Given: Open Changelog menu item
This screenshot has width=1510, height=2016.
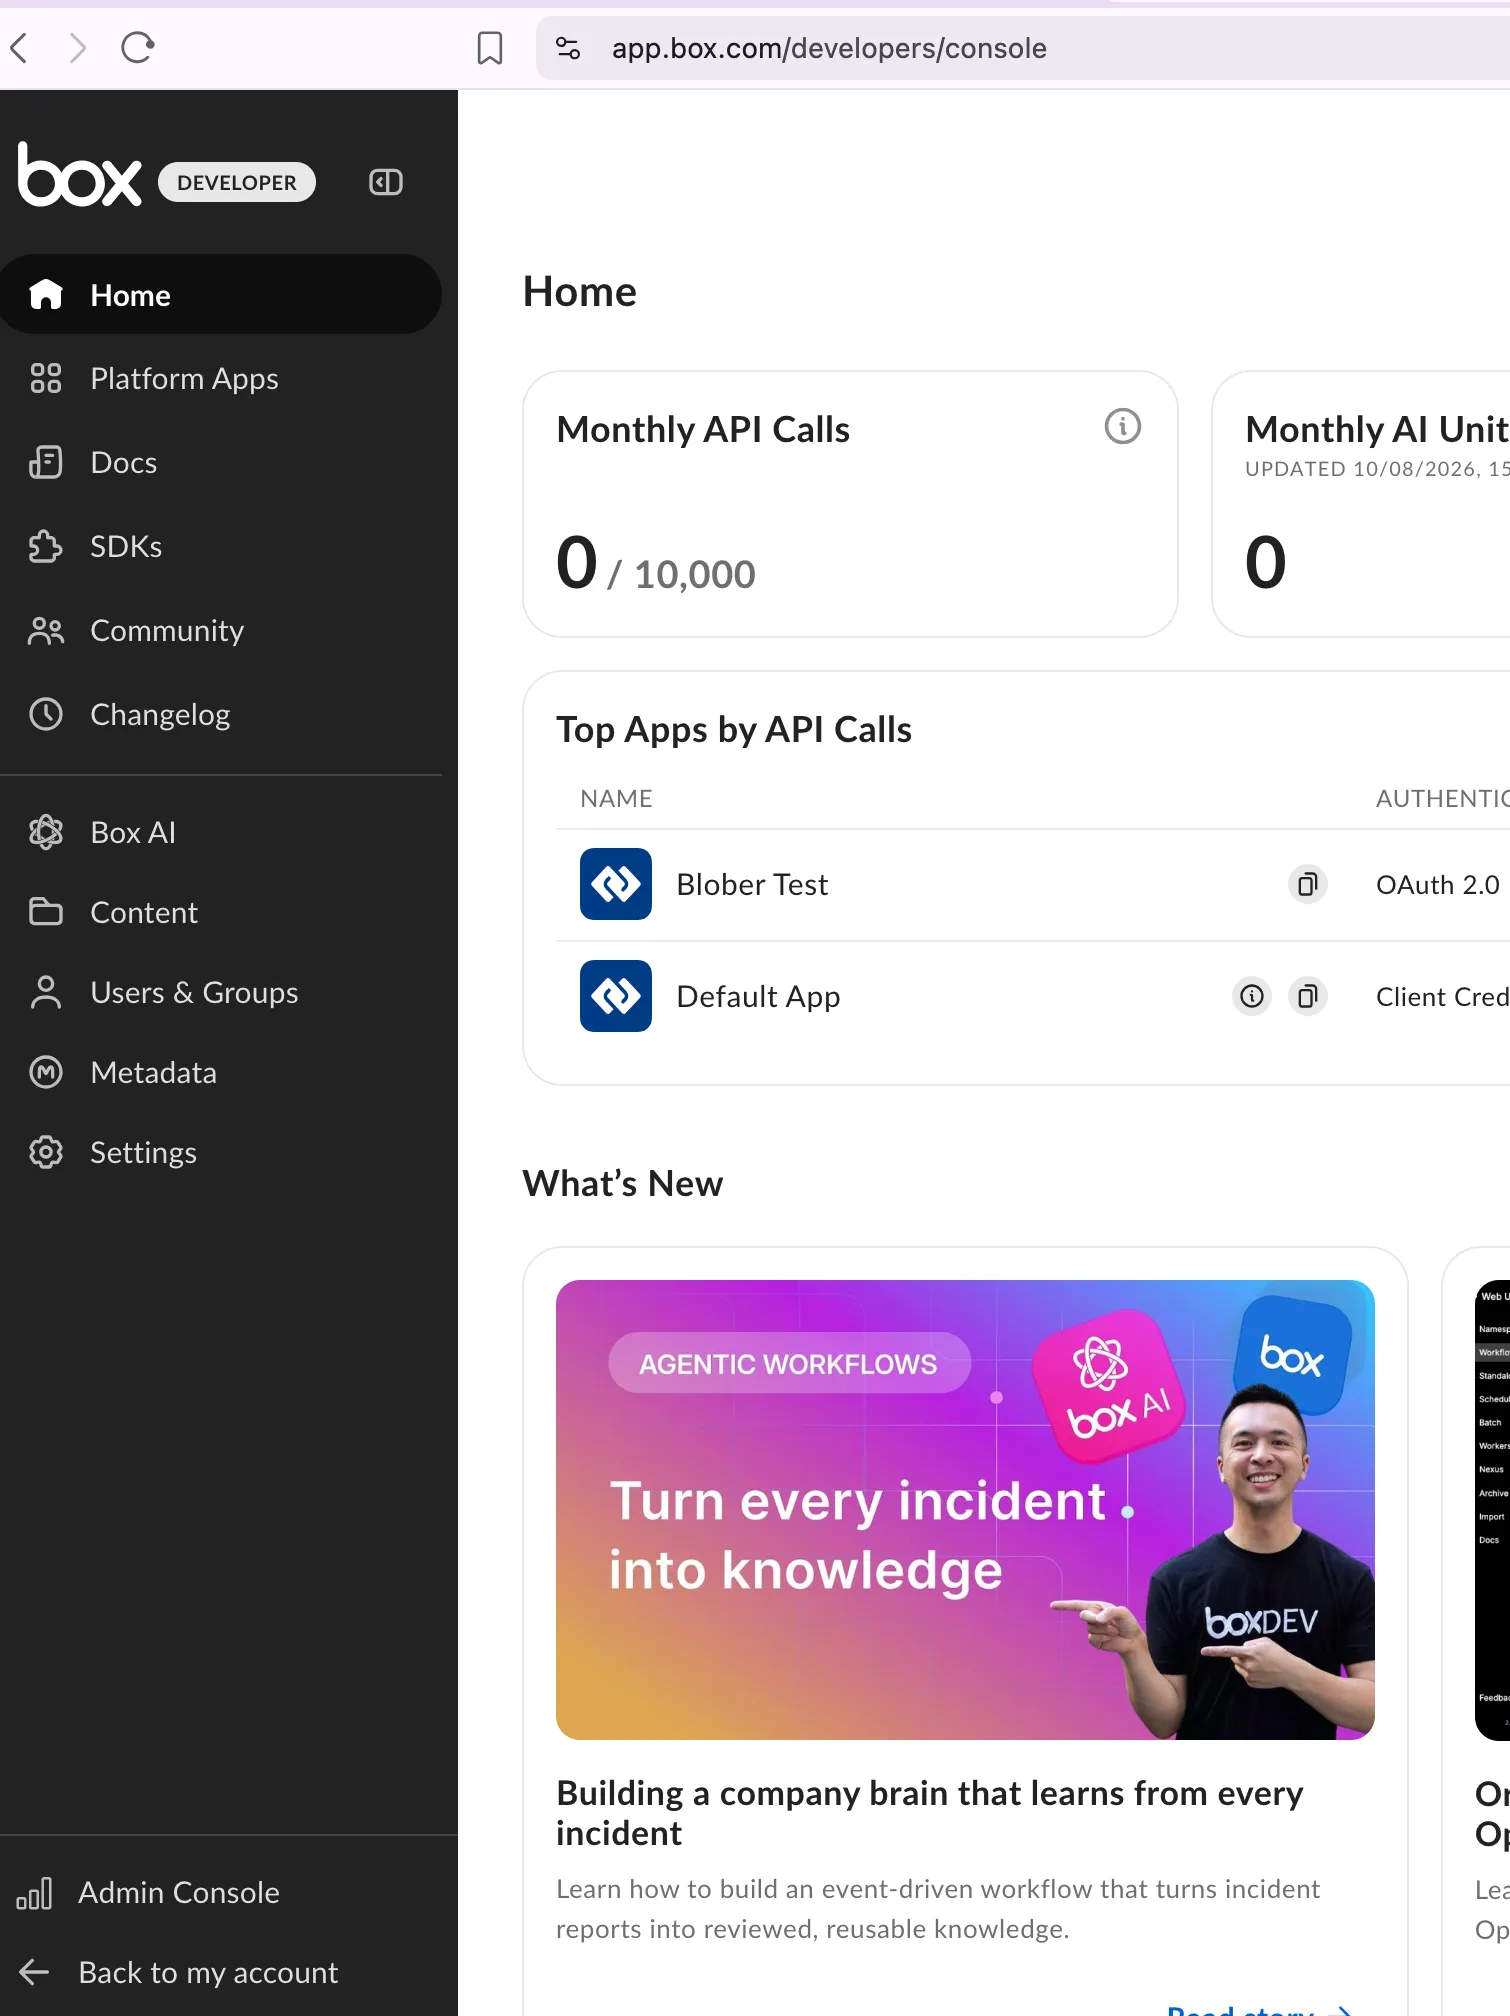Looking at the screenshot, I should point(221,714).
